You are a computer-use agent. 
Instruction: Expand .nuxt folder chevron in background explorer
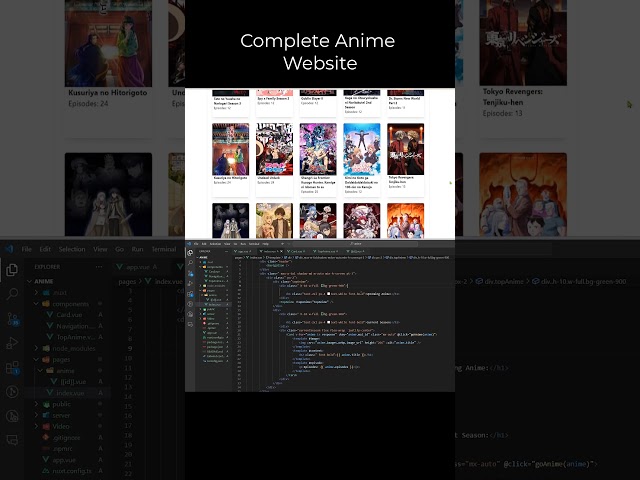click(x=37, y=293)
